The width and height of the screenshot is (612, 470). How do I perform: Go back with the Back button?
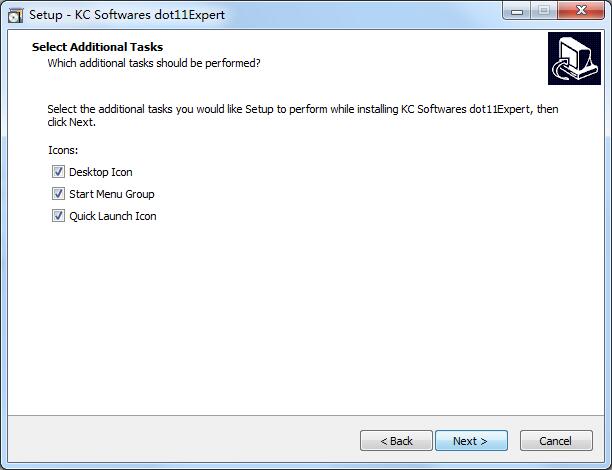click(396, 441)
